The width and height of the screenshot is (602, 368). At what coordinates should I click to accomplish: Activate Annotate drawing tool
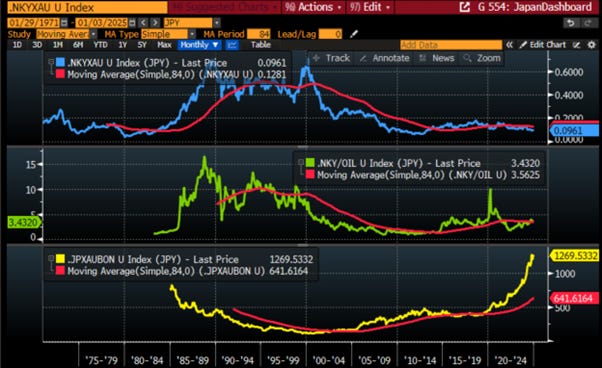point(384,58)
